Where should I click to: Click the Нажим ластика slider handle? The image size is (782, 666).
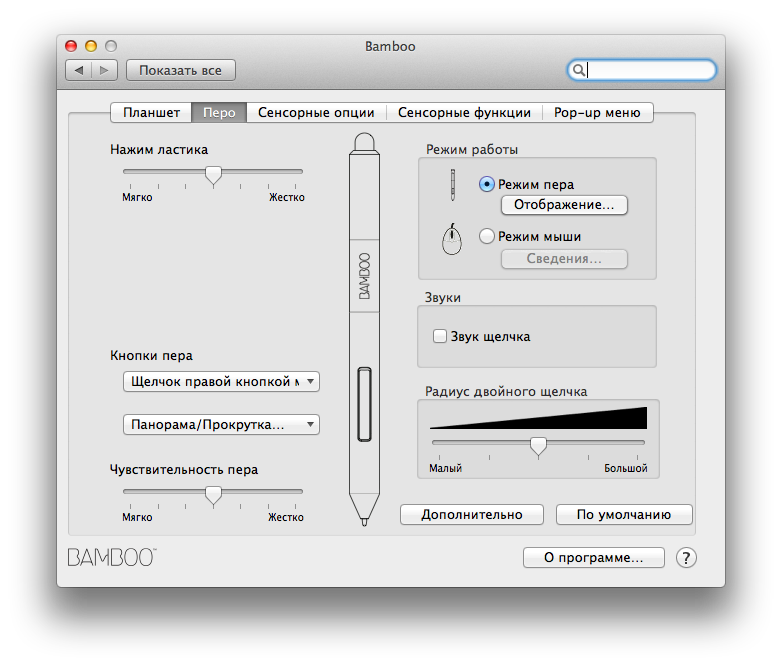tap(213, 176)
